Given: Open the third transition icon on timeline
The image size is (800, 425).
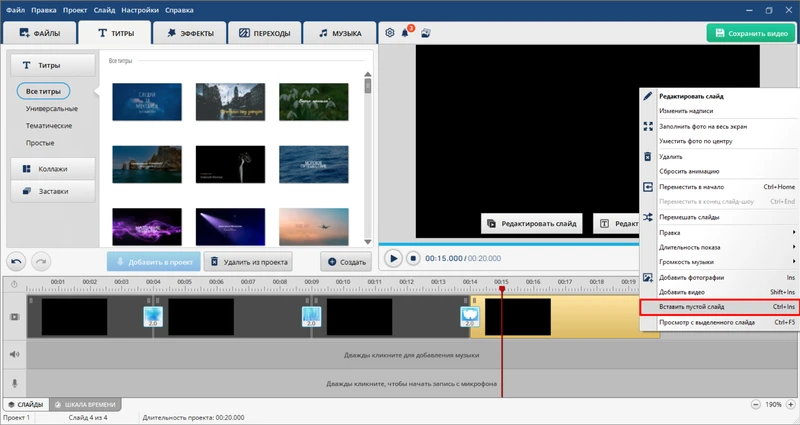Looking at the screenshot, I should (470, 316).
